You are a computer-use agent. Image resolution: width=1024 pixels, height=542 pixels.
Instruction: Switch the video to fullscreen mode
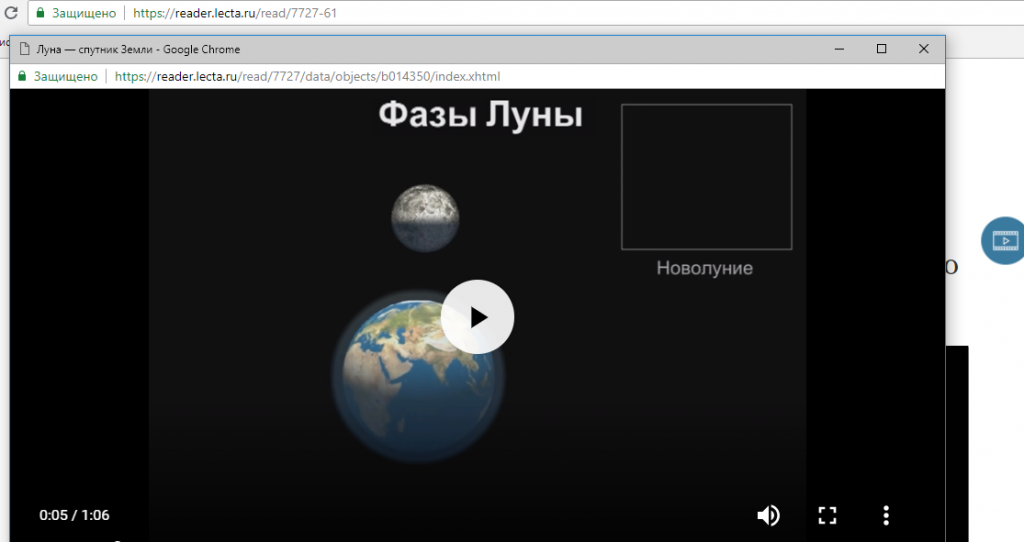(827, 515)
